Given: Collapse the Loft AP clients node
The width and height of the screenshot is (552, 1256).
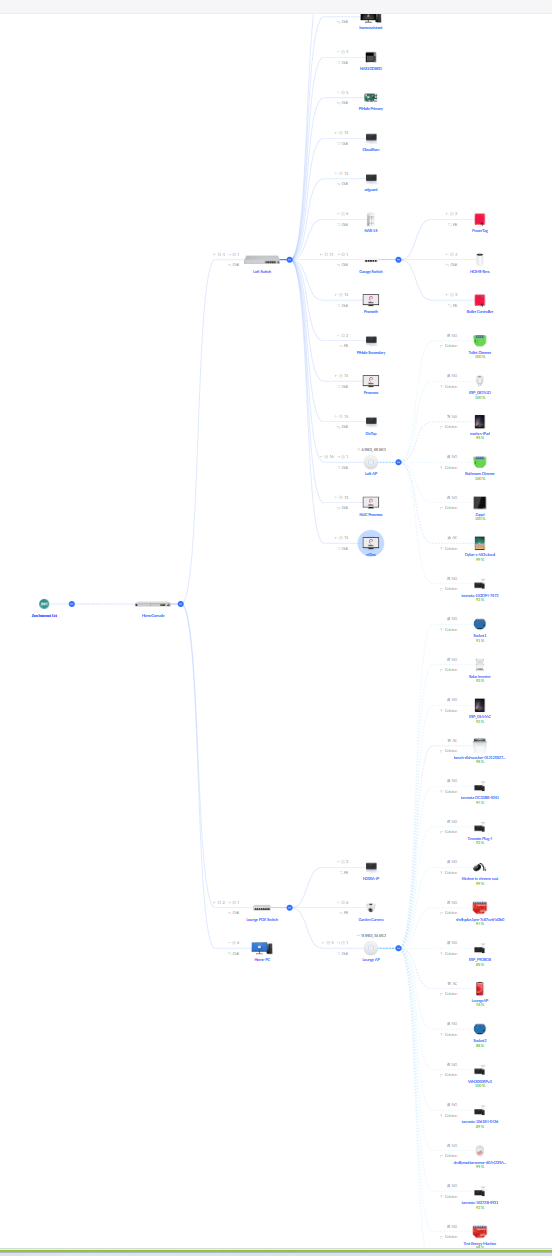Looking at the screenshot, I should click(398, 462).
